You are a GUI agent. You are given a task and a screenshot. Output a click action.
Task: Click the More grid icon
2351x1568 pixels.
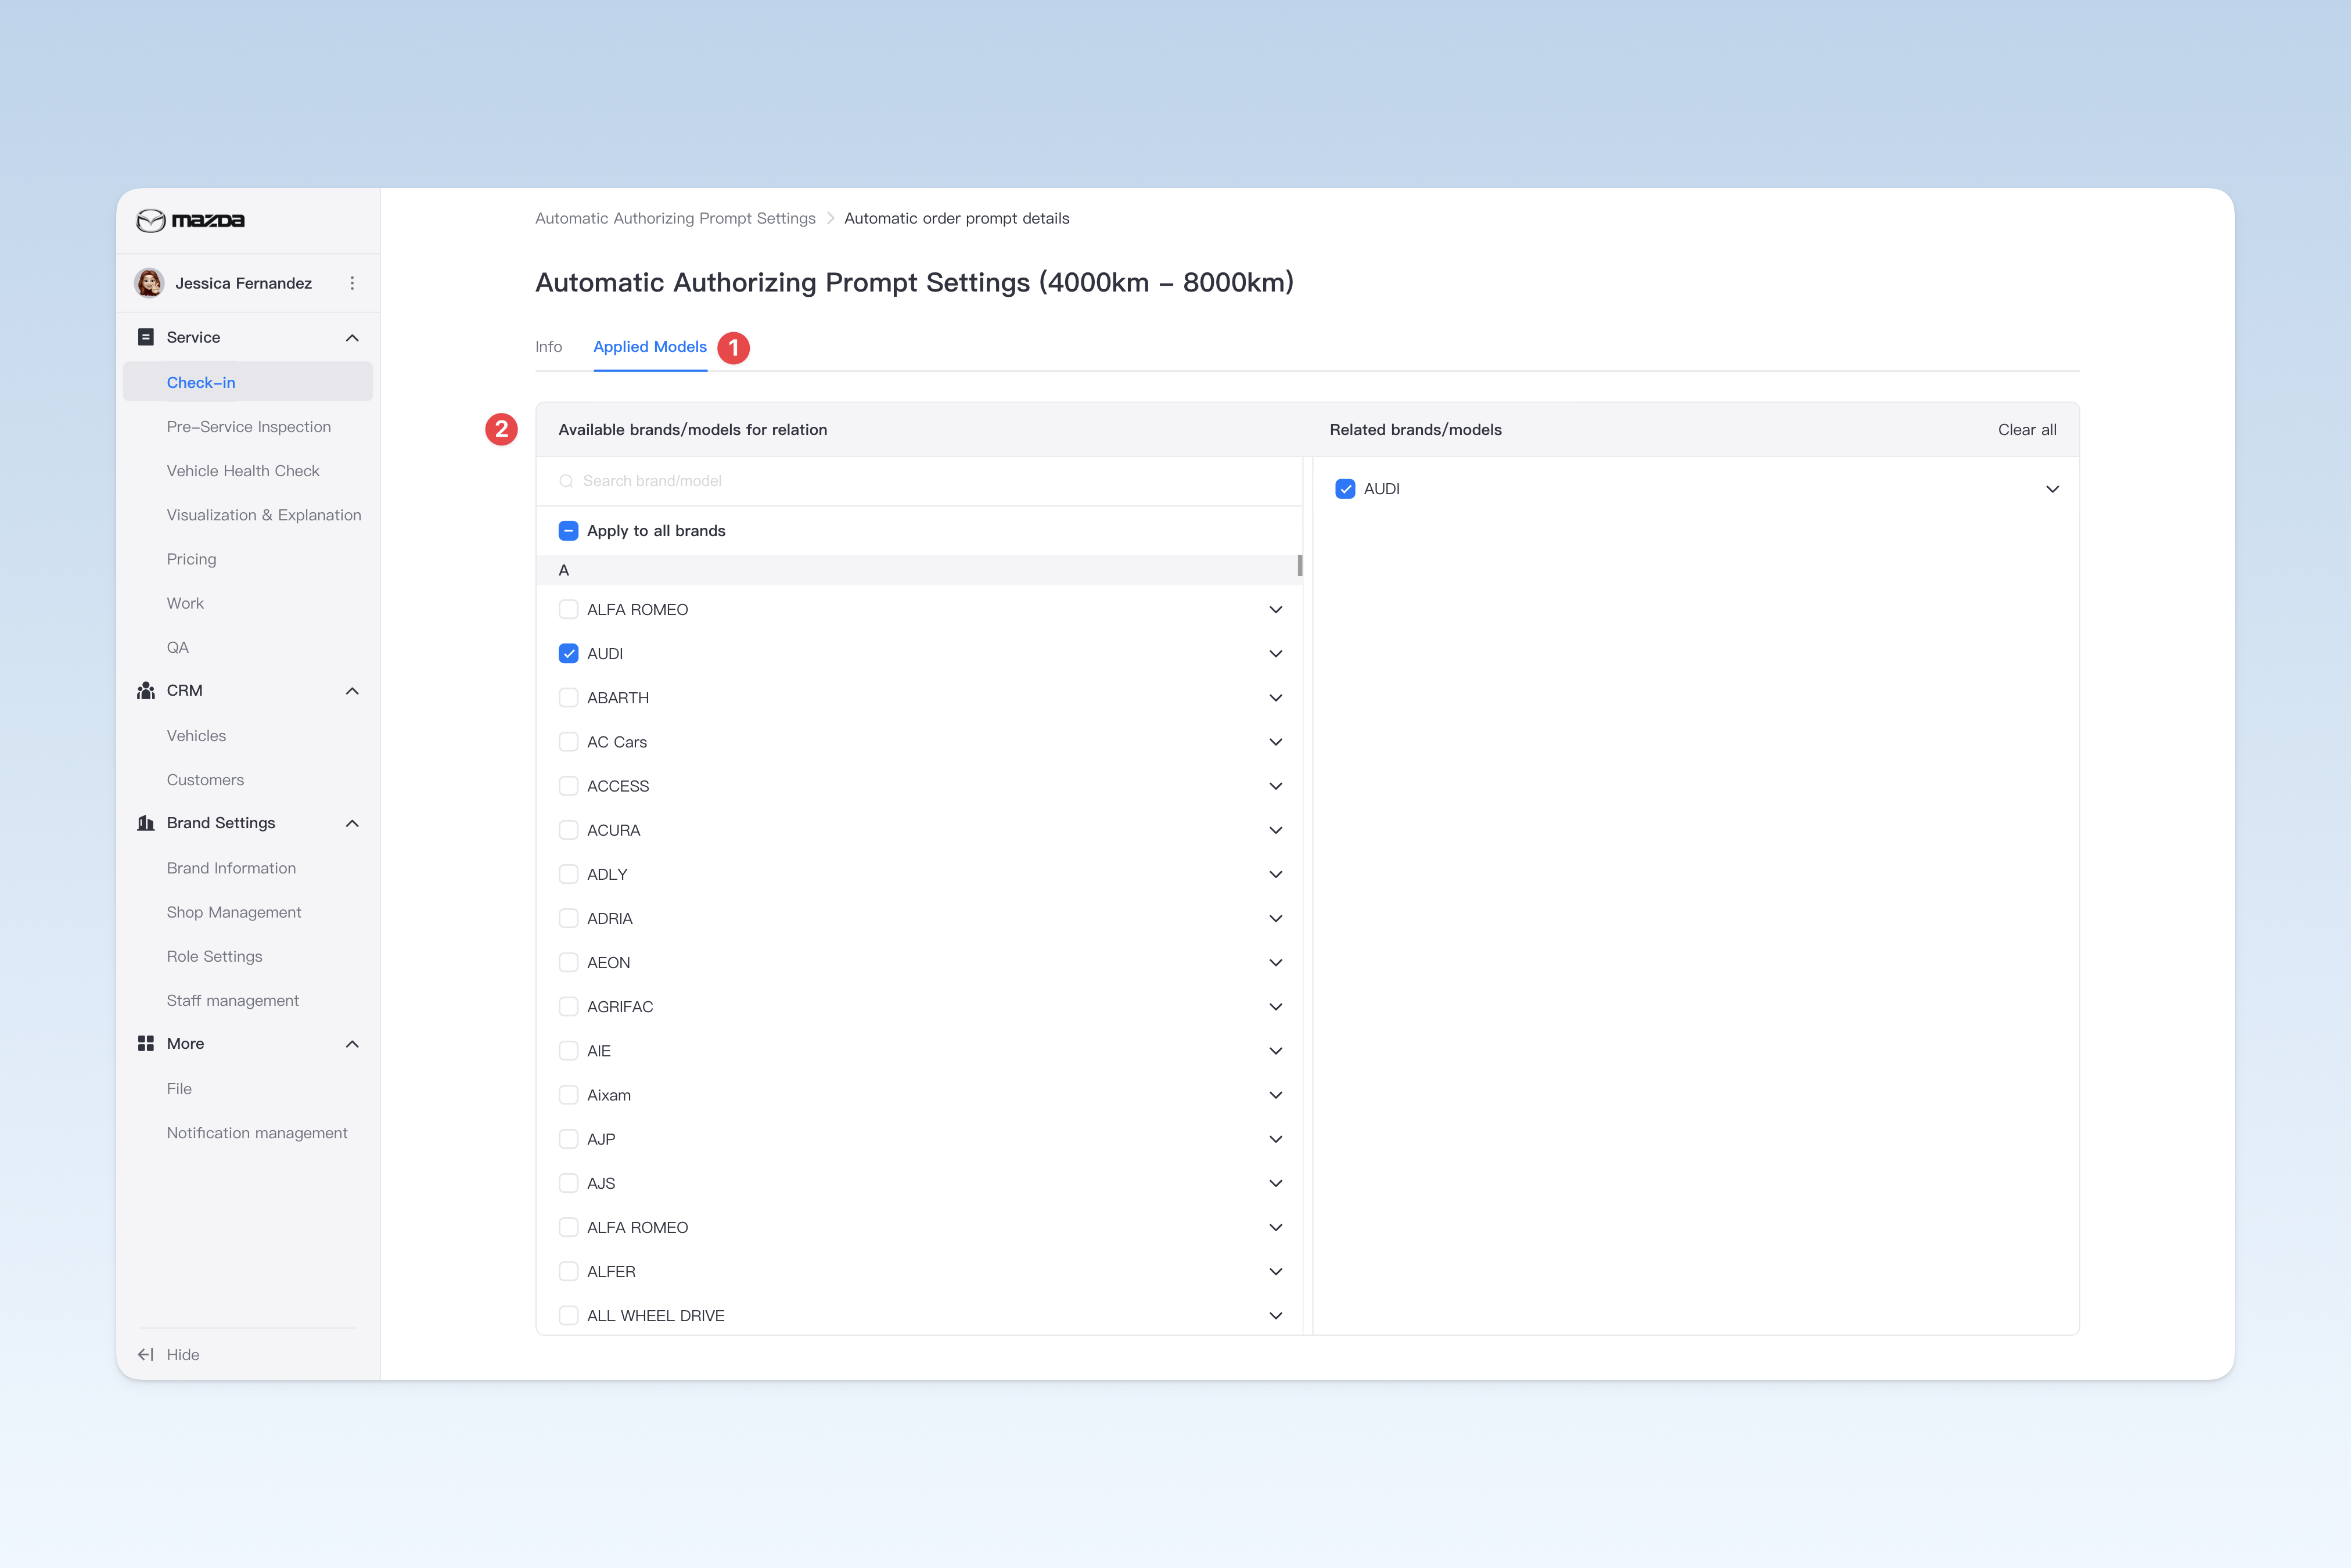pos(146,1043)
